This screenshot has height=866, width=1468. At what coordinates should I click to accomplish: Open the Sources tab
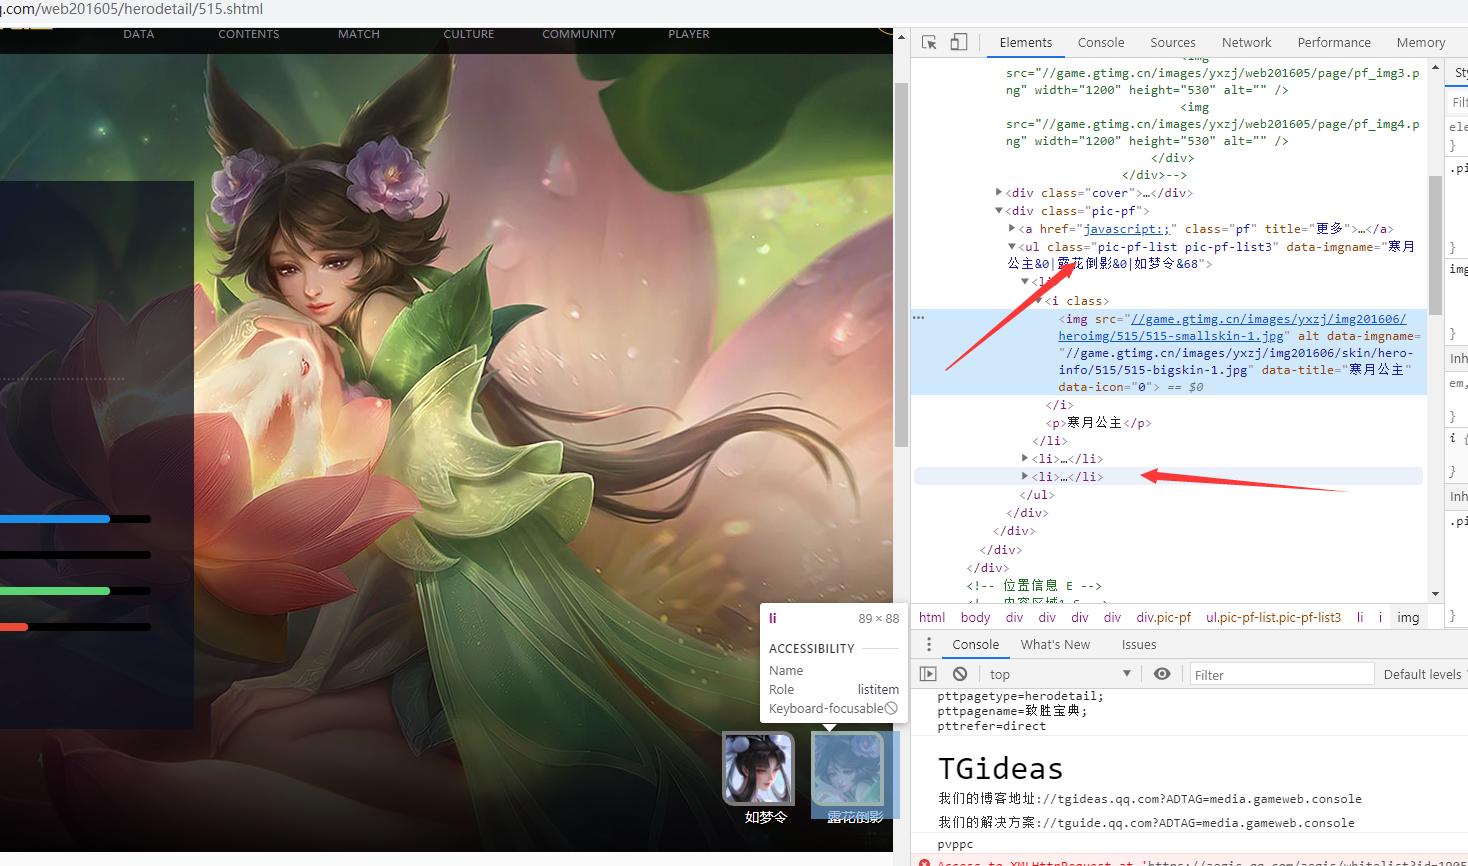[1172, 42]
